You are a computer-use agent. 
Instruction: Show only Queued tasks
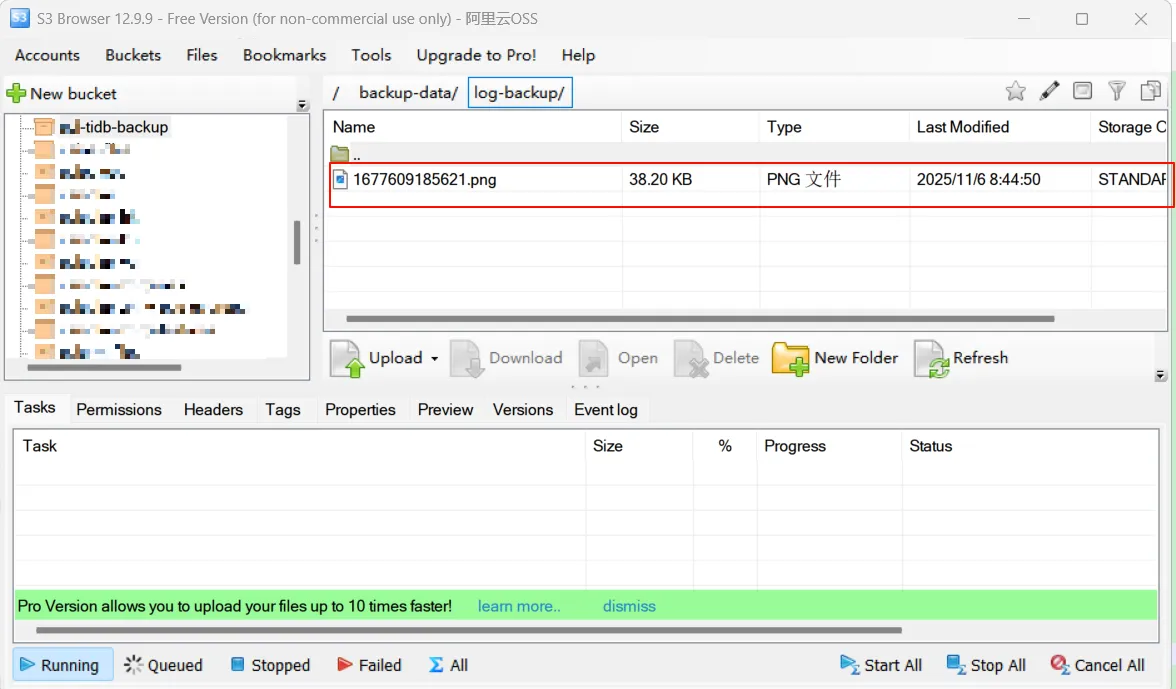[x=163, y=665]
